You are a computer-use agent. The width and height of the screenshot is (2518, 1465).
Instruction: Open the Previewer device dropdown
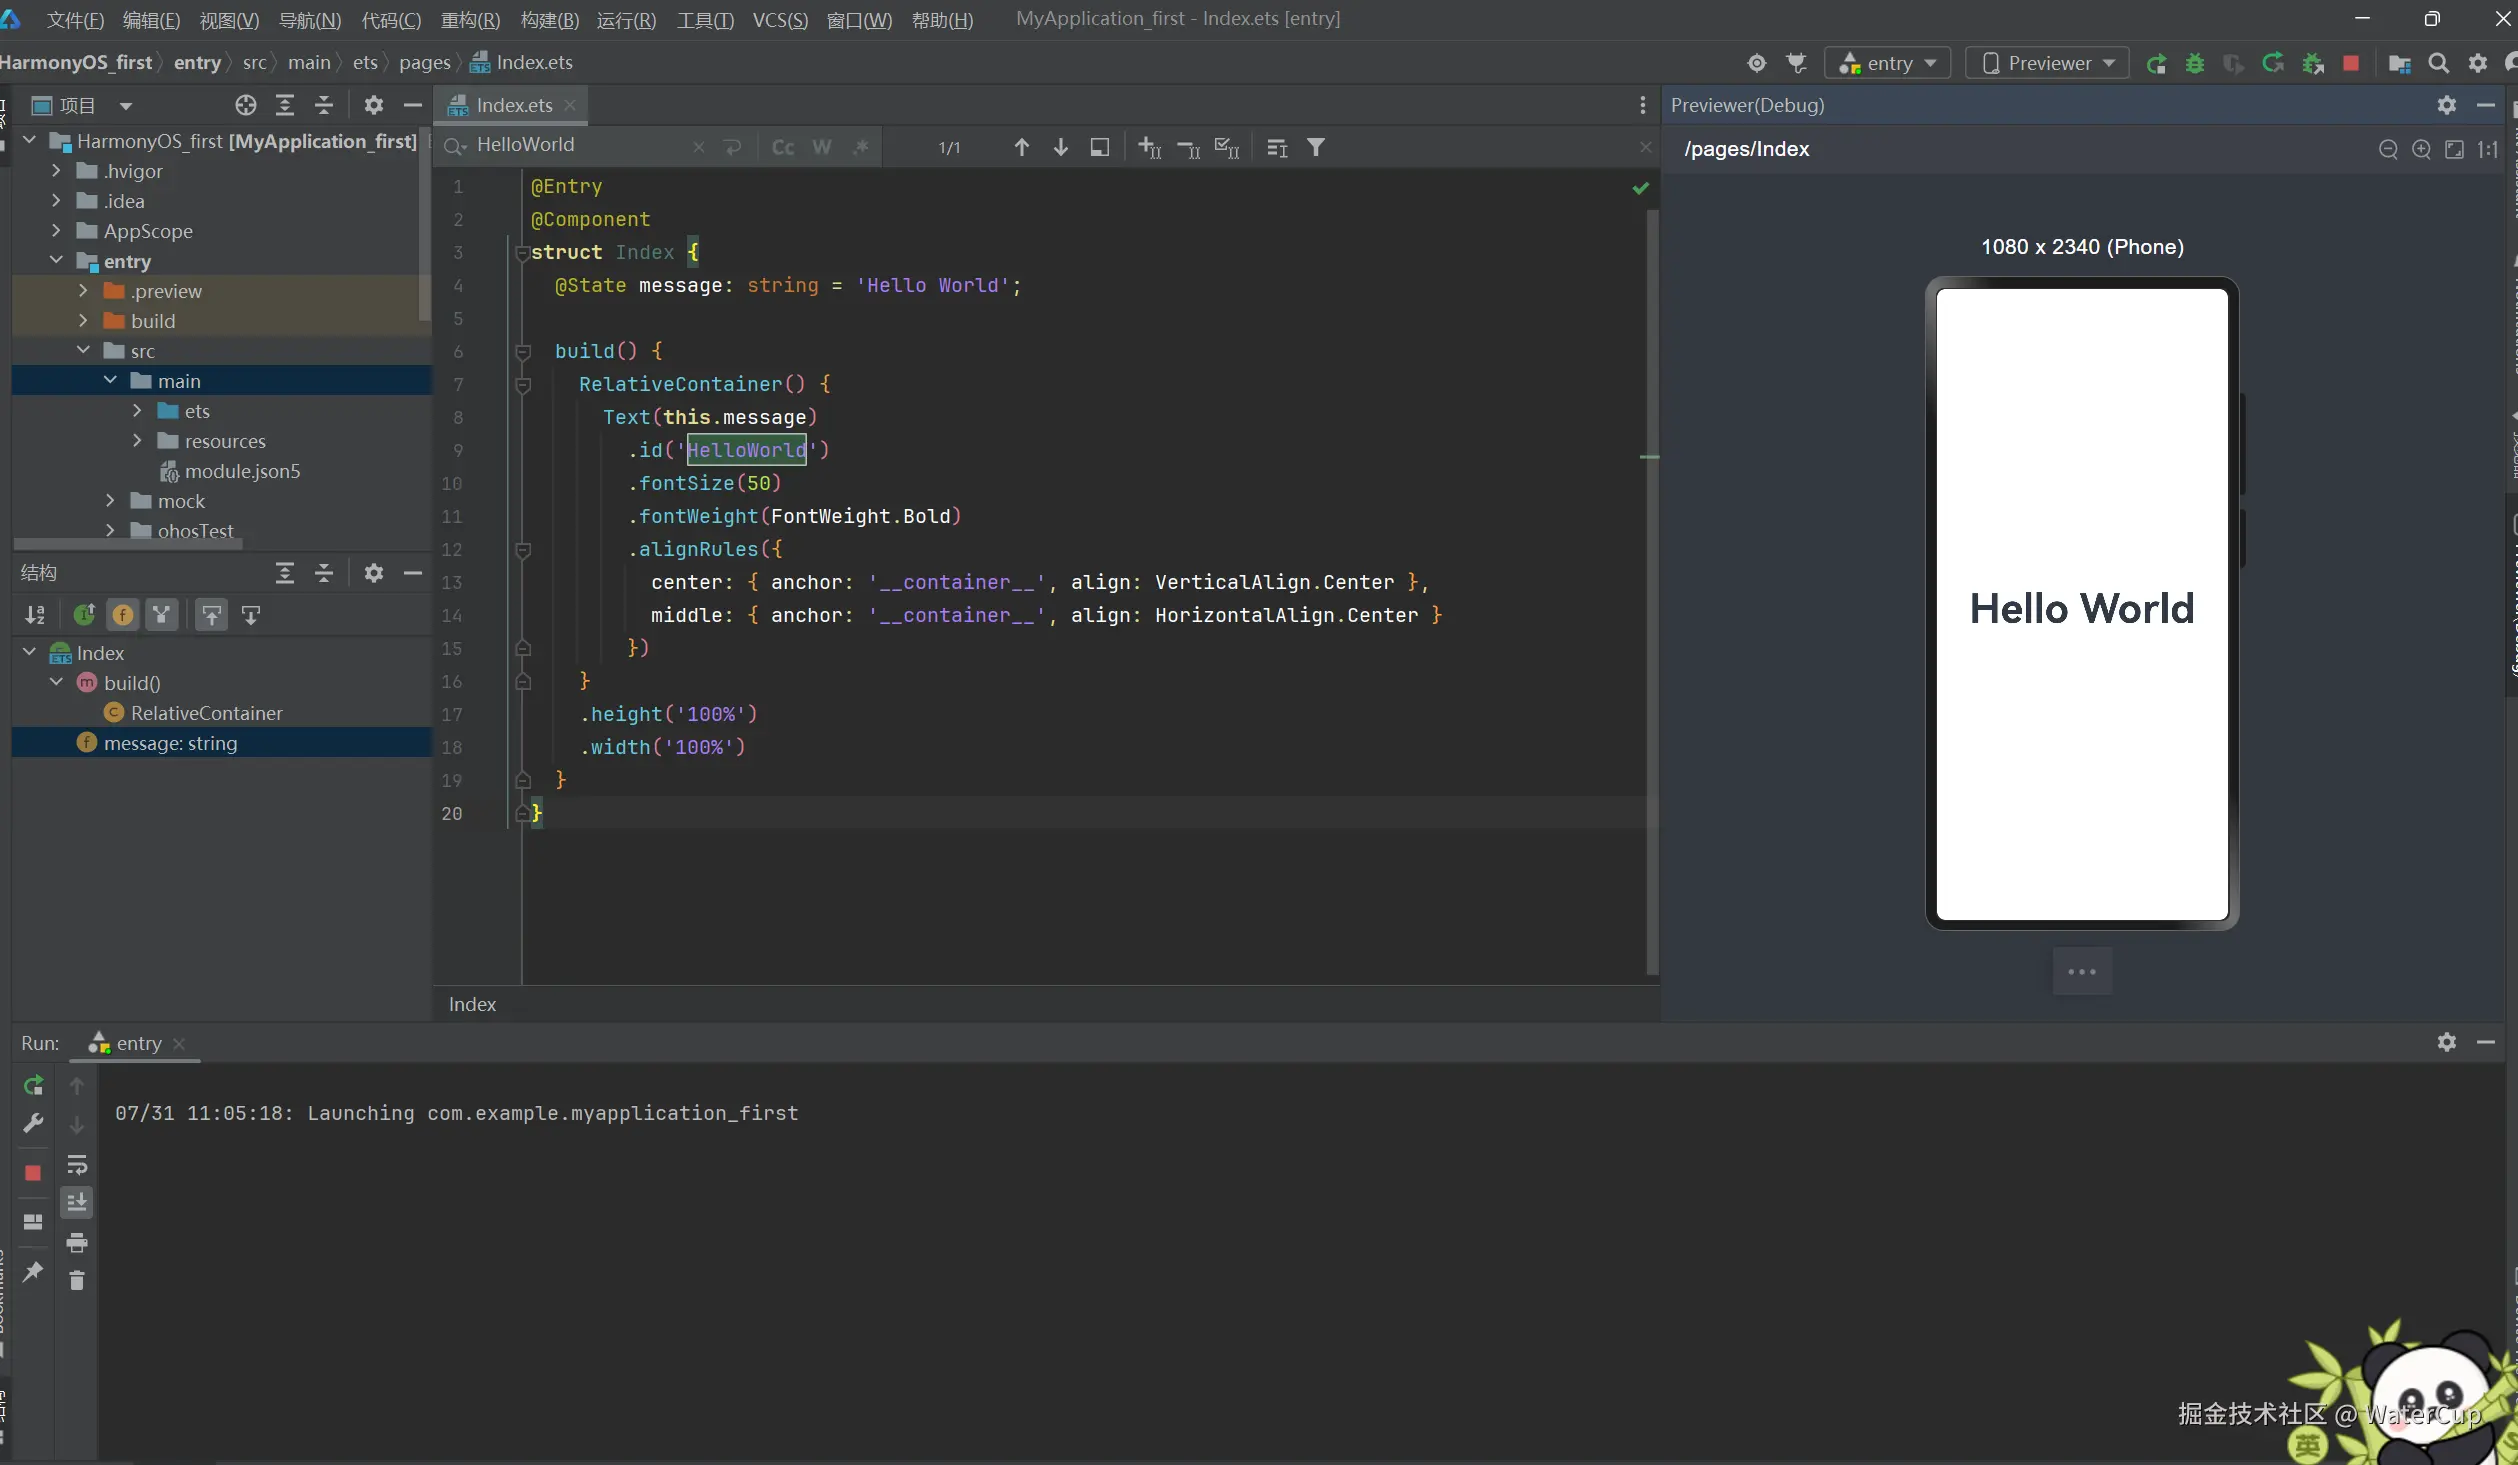2047,63
